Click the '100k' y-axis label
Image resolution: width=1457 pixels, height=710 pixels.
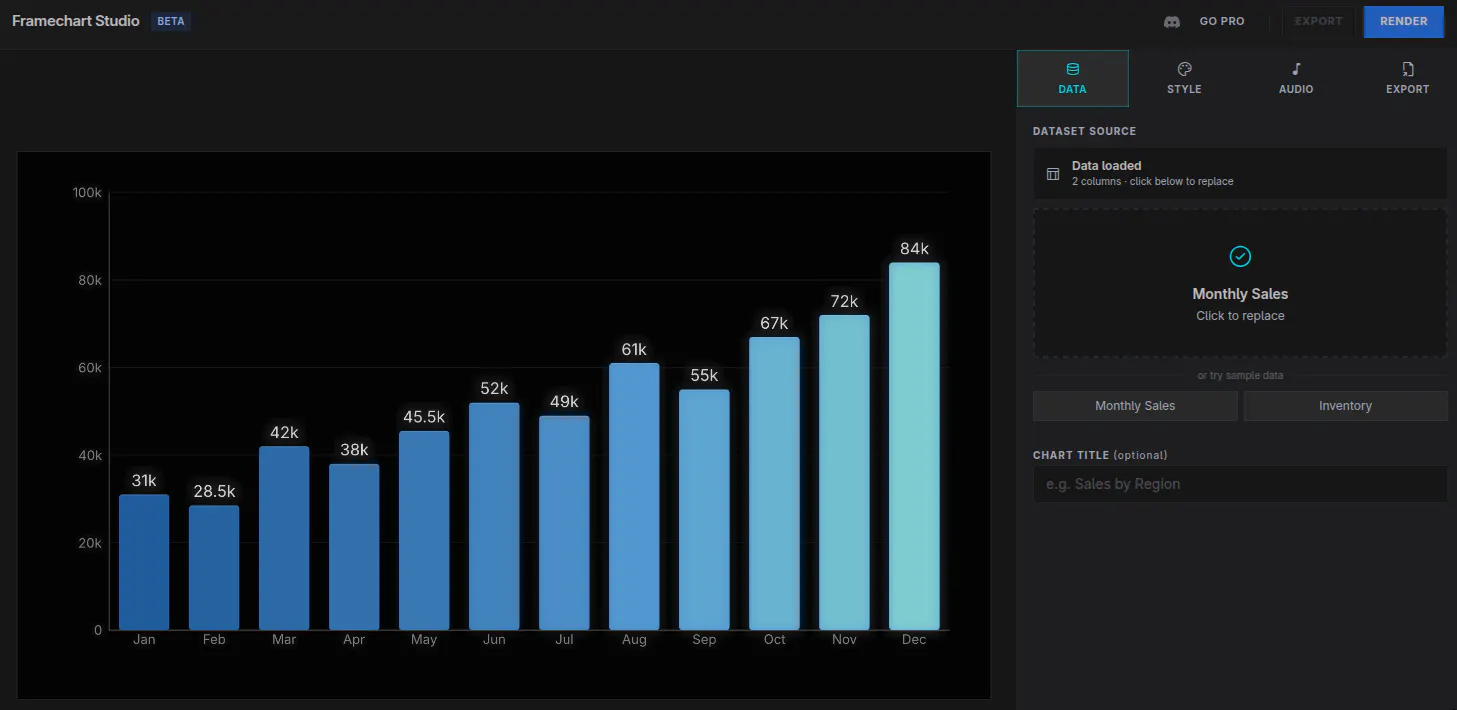pyautogui.click(x=87, y=192)
